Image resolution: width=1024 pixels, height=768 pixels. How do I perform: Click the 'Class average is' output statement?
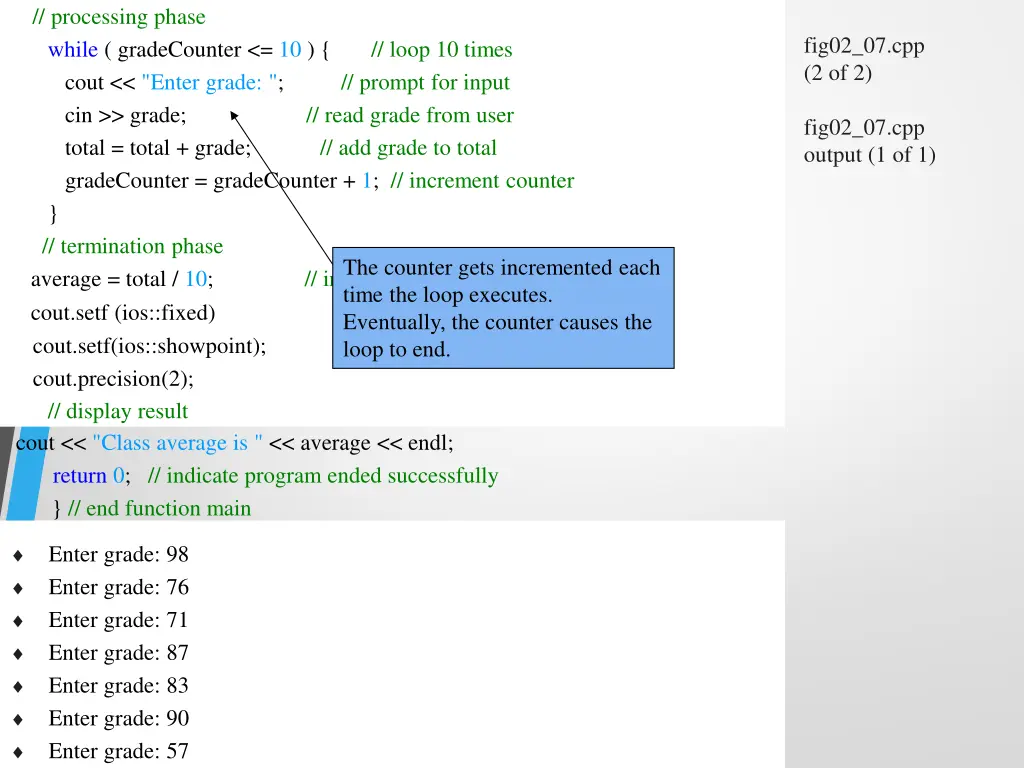click(x=234, y=443)
